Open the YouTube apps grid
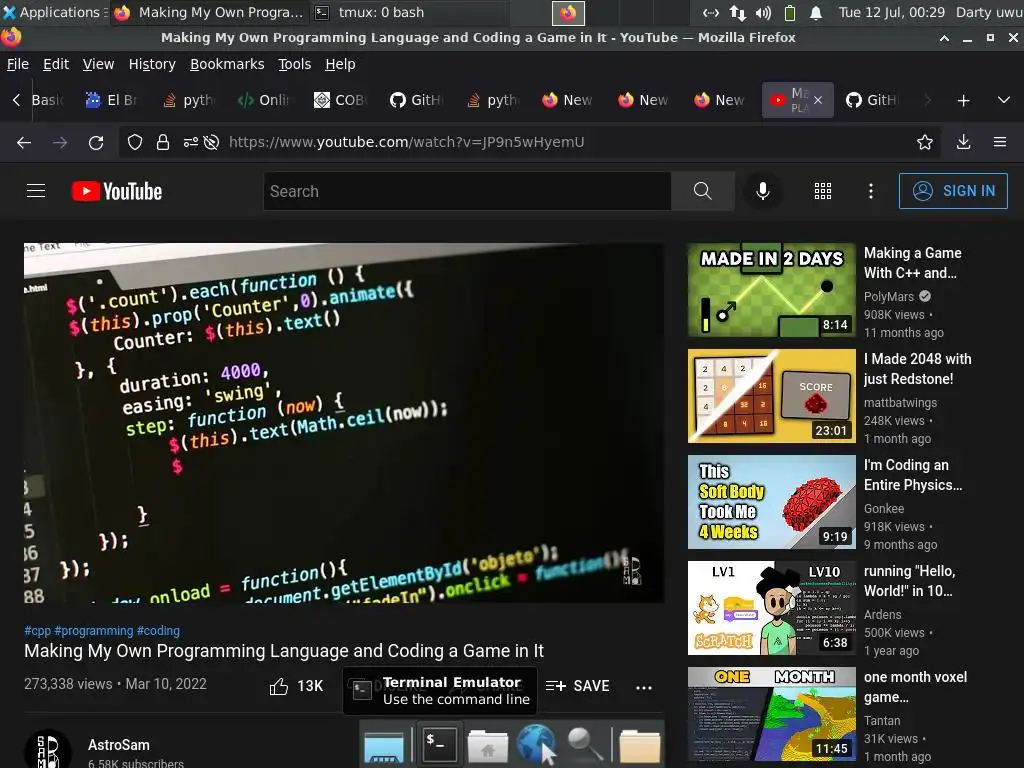The width and height of the screenshot is (1024, 768). 823,191
